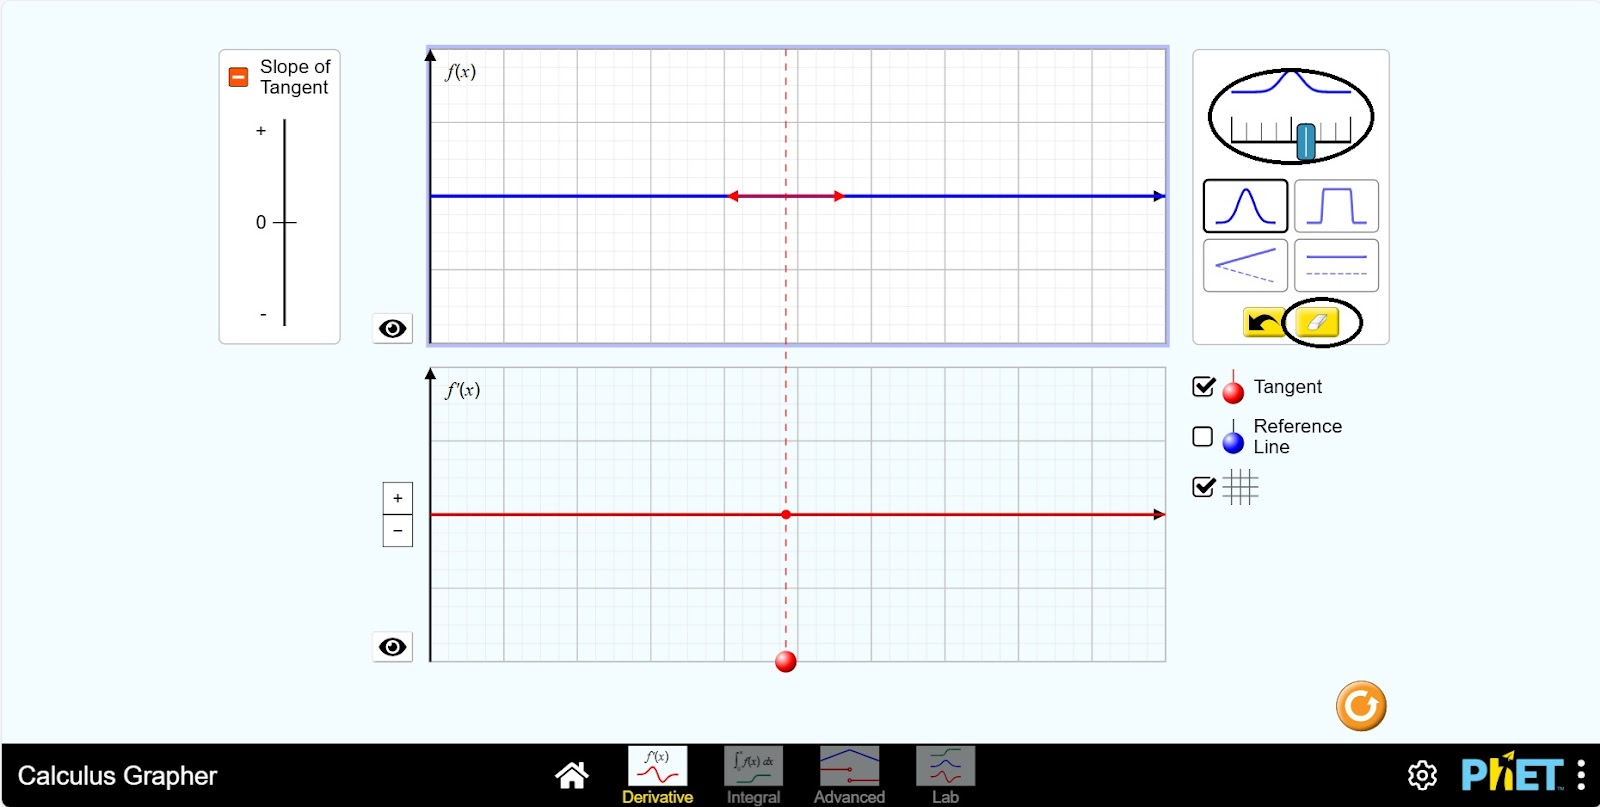Enable the Reference Line checkbox
1600x807 pixels.
pyautogui.click(x=1203, y=437)
